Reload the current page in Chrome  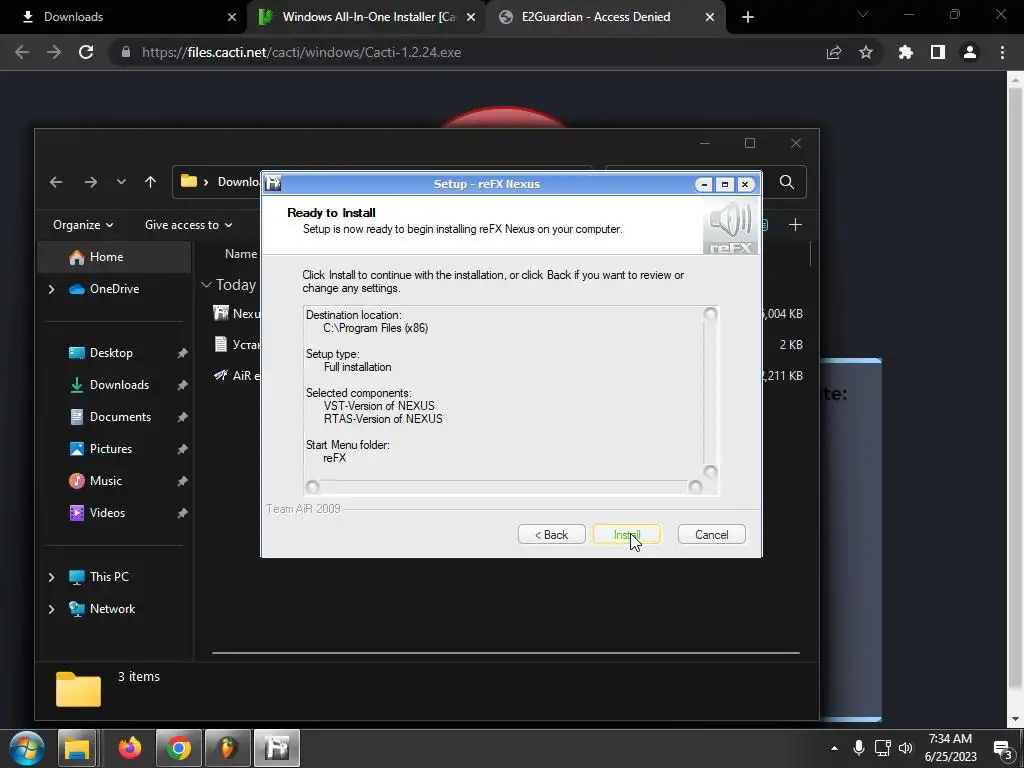[86, 52]
